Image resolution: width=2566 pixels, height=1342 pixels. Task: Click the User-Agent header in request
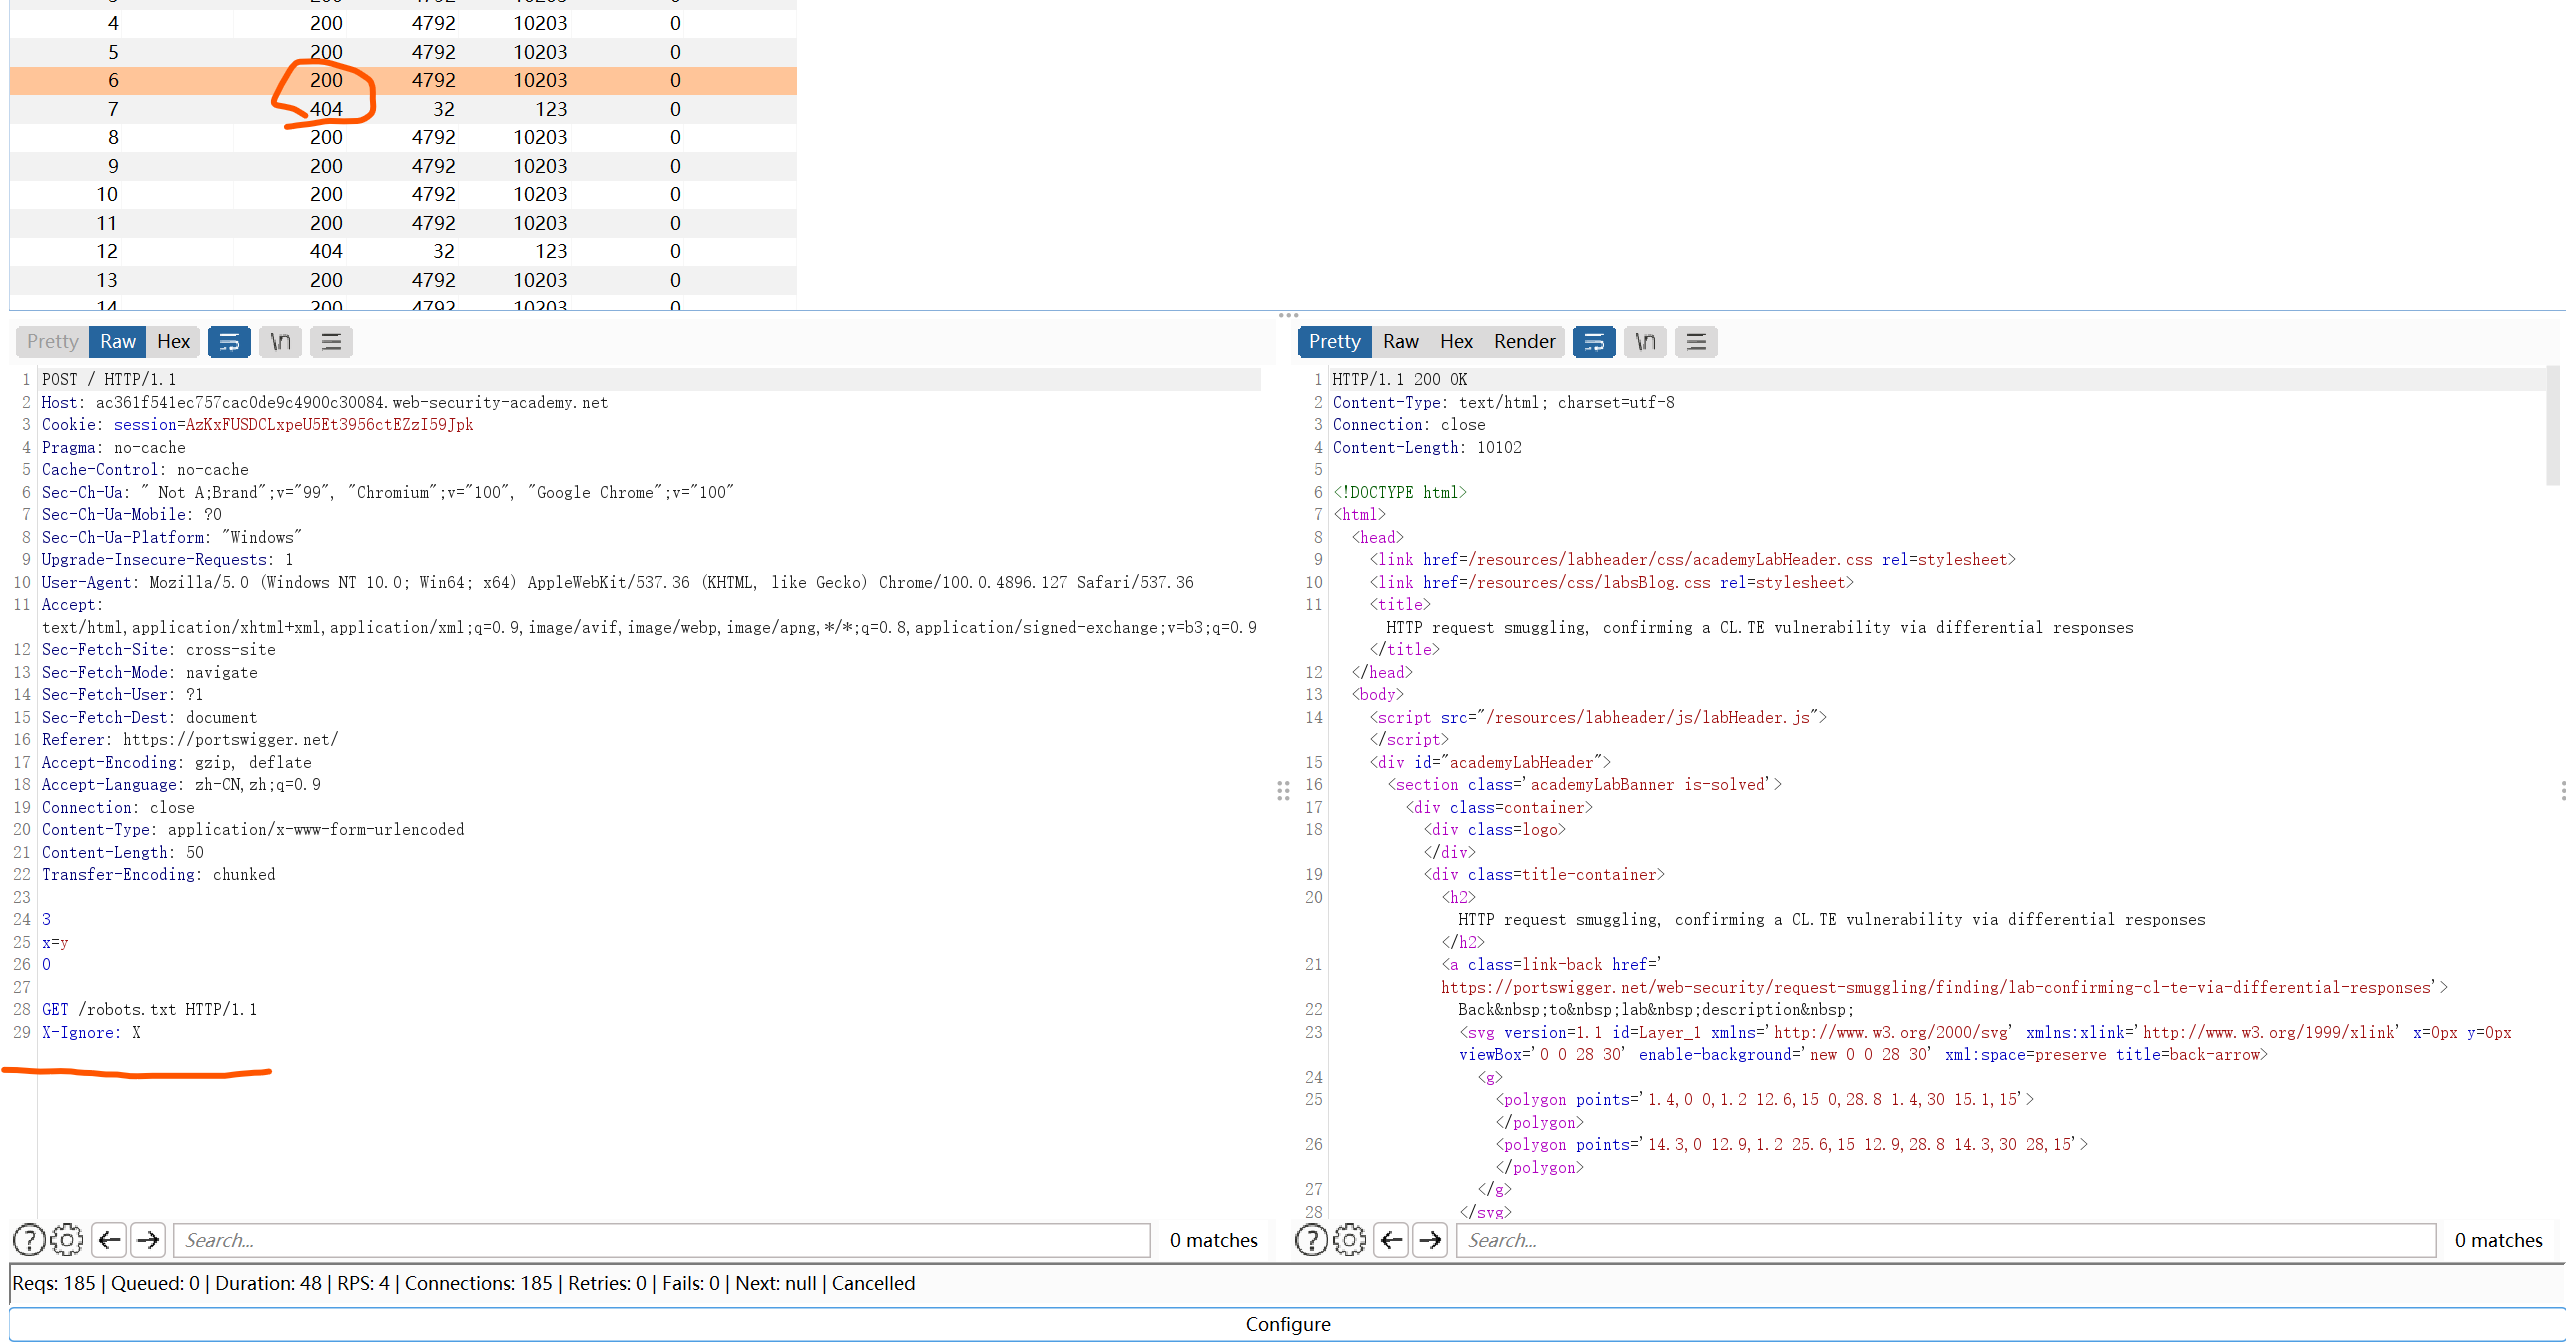tap(617, 582)
